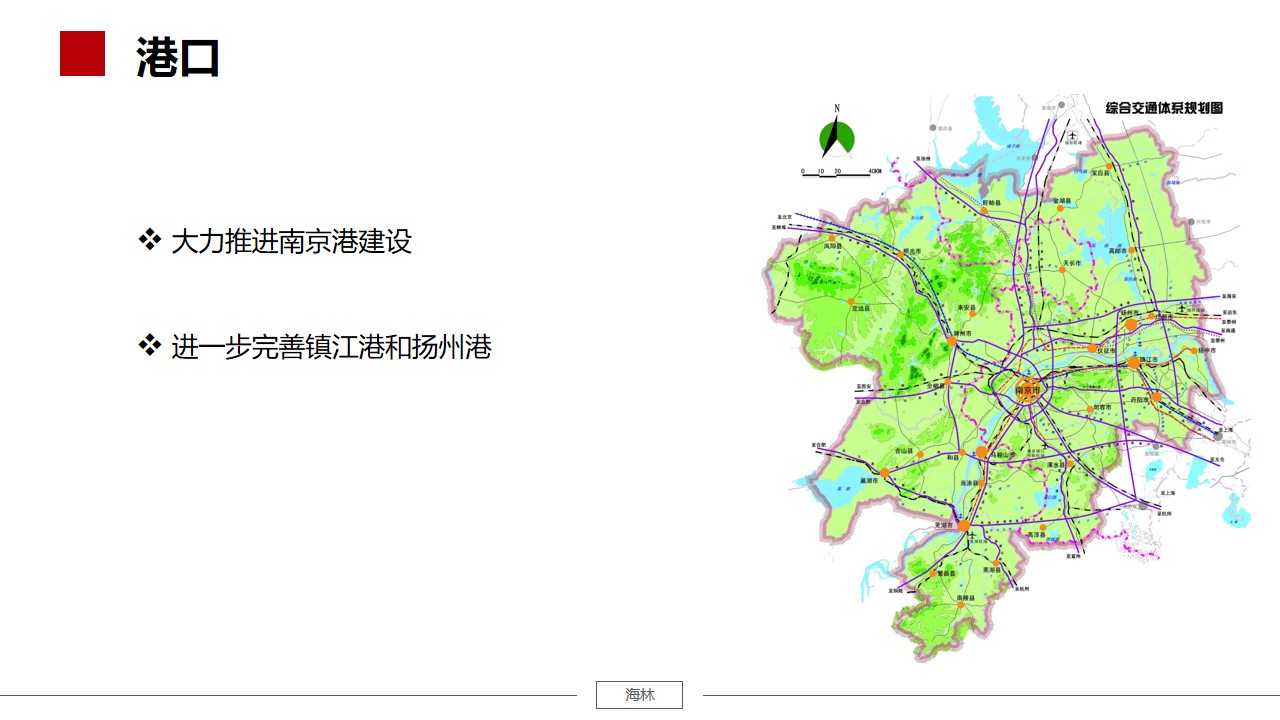Select the text 进一步完善镇江港和扬州港

(x=331, y=348)
